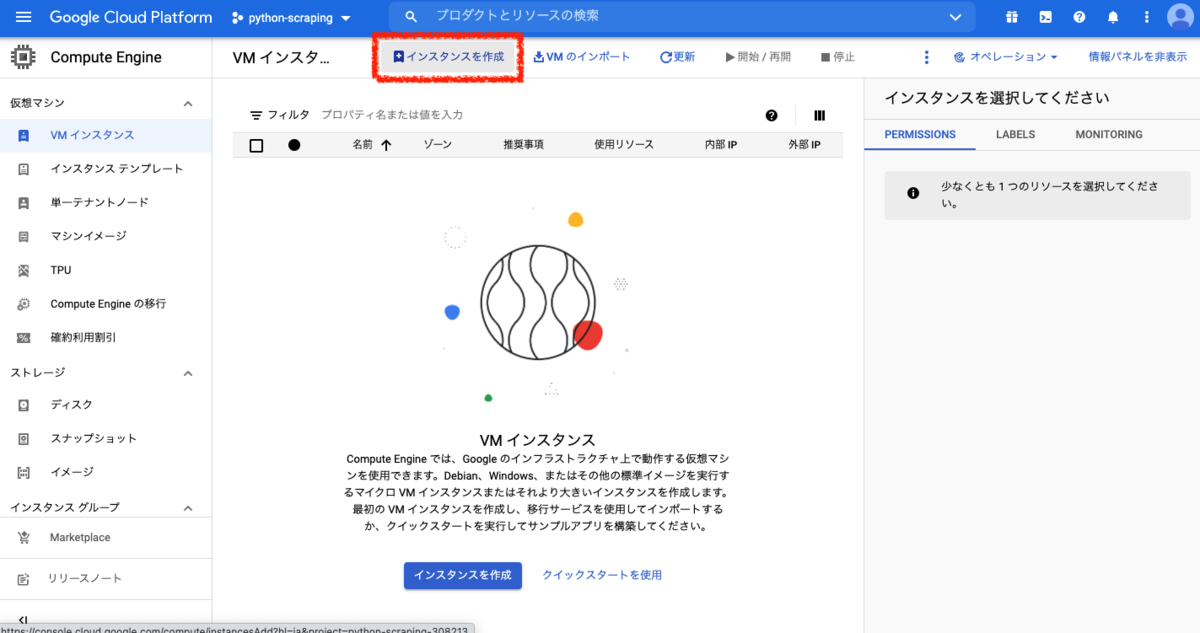Viewport: 1200px width, 633px height.
Task: Sort by 名前 column arrow
Action: [x=386, y=145]
